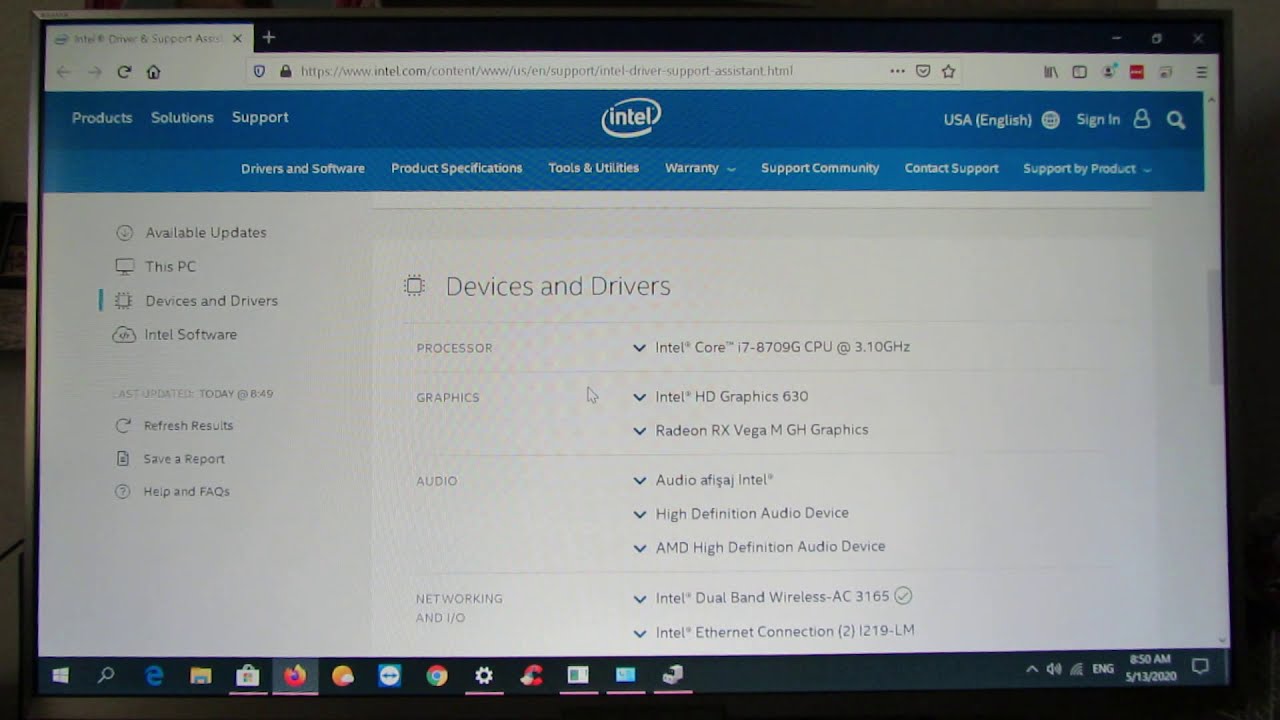
Task: Launch Microsoft Edge from the taskbar
Action: 154,676
